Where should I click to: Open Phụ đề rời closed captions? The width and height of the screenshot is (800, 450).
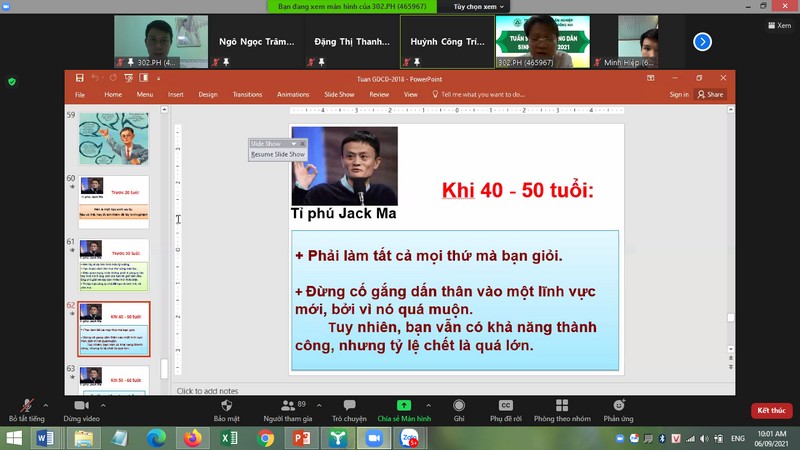pos(505,407)
